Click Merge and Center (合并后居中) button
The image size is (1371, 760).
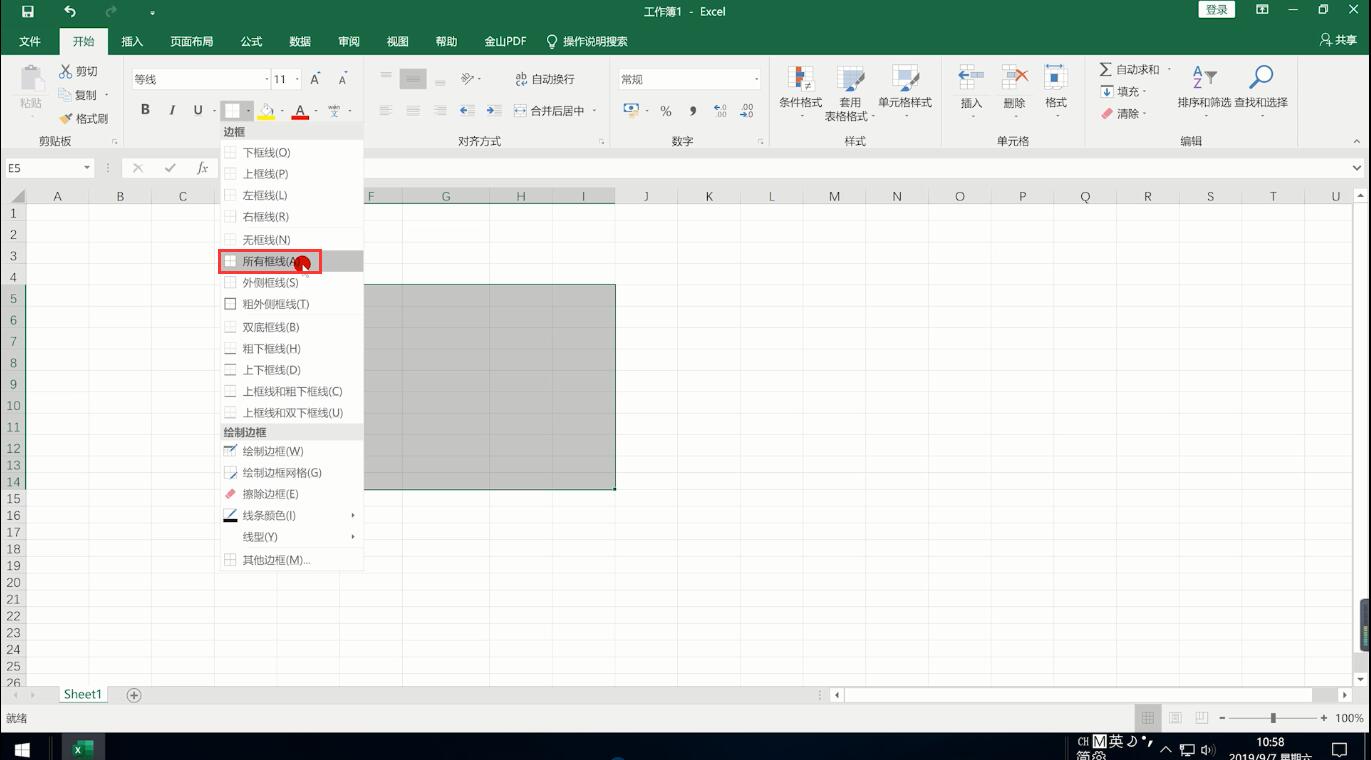[x=549, y=111]
